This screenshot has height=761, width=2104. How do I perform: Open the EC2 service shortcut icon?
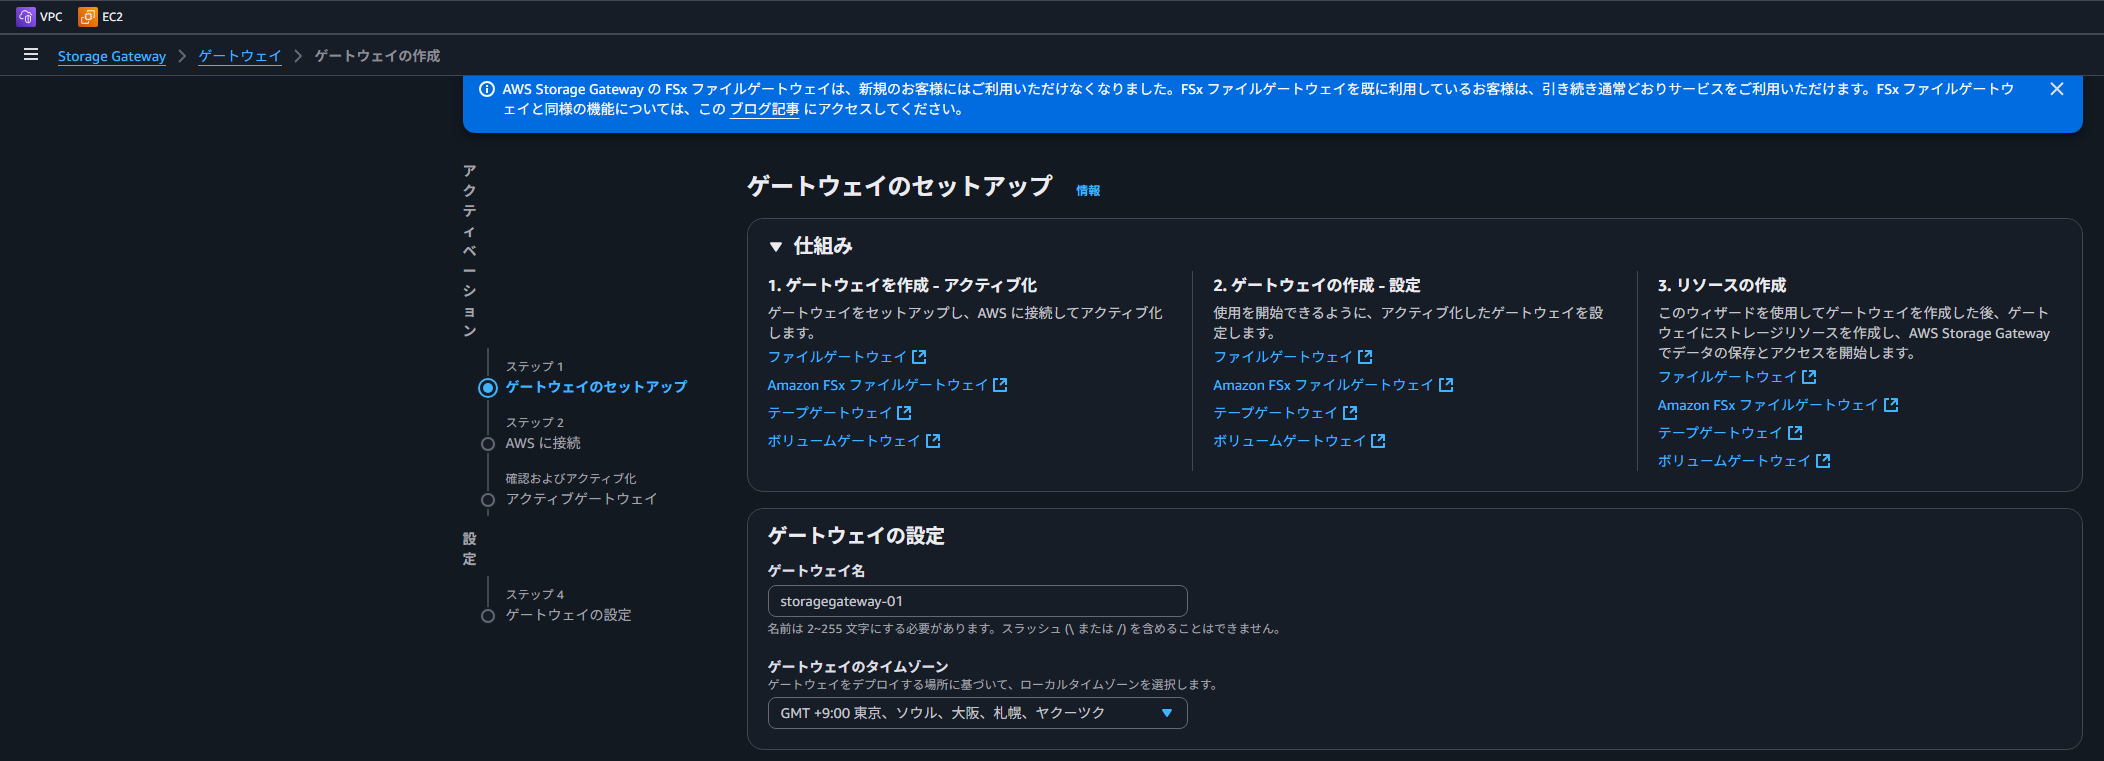pyautogui.click(x=88, y=17)
